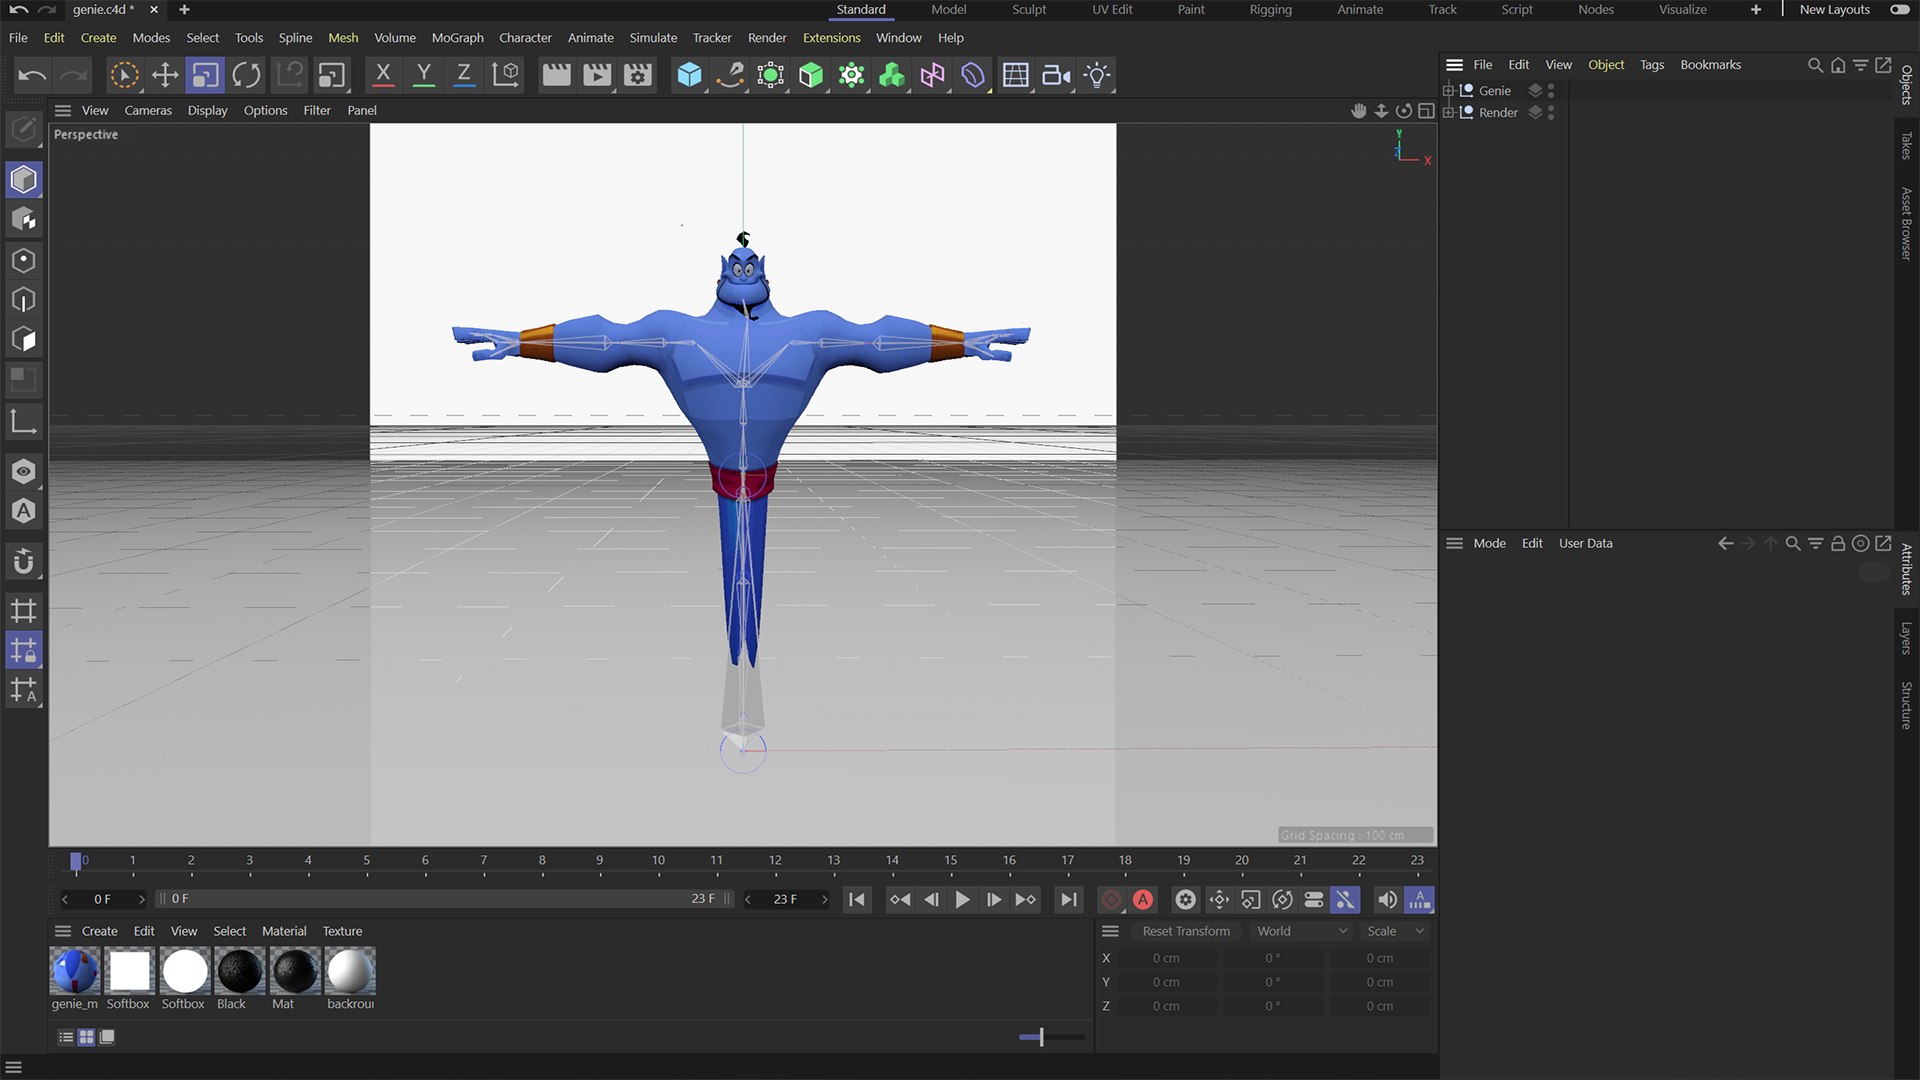
Task: Click the Camera object icon
Action: 1056,75
